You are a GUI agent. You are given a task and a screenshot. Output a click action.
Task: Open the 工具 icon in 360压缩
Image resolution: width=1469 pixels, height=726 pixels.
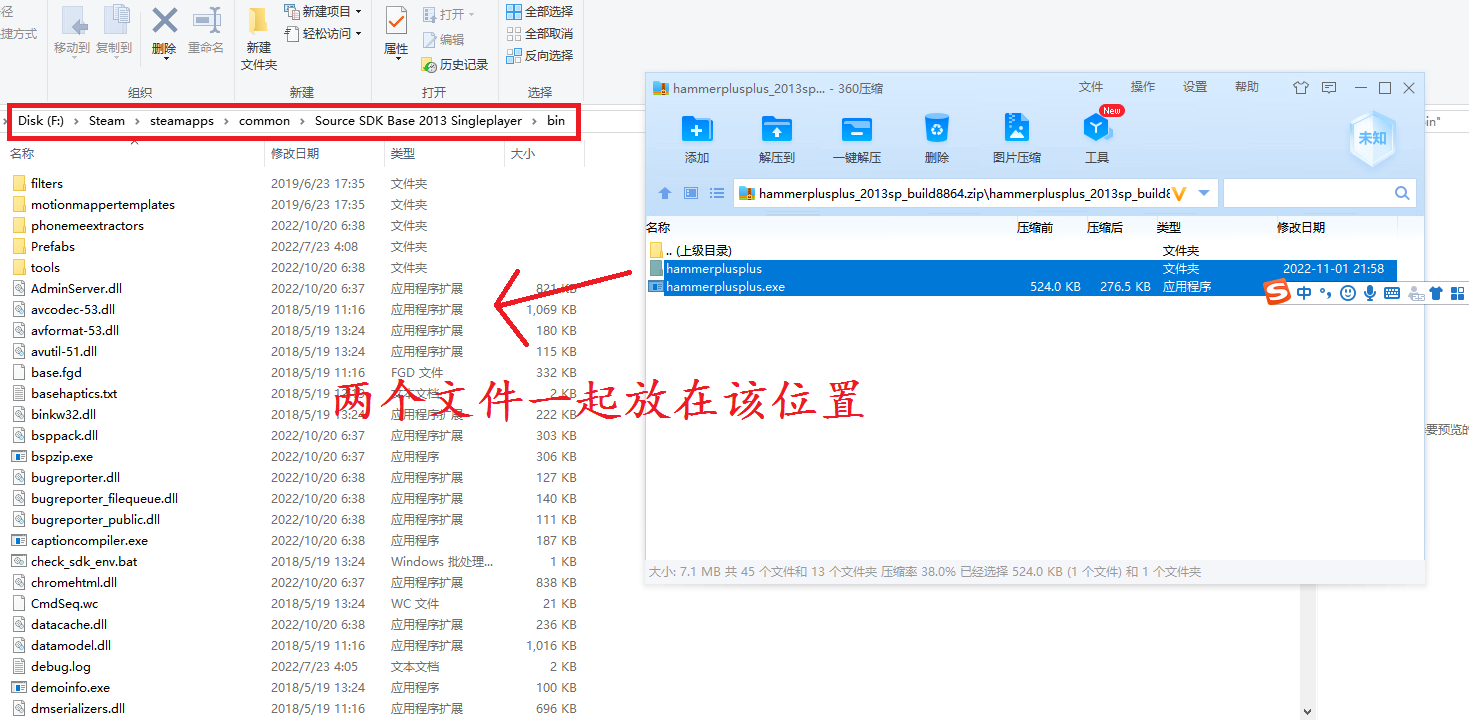(1097, 128)
